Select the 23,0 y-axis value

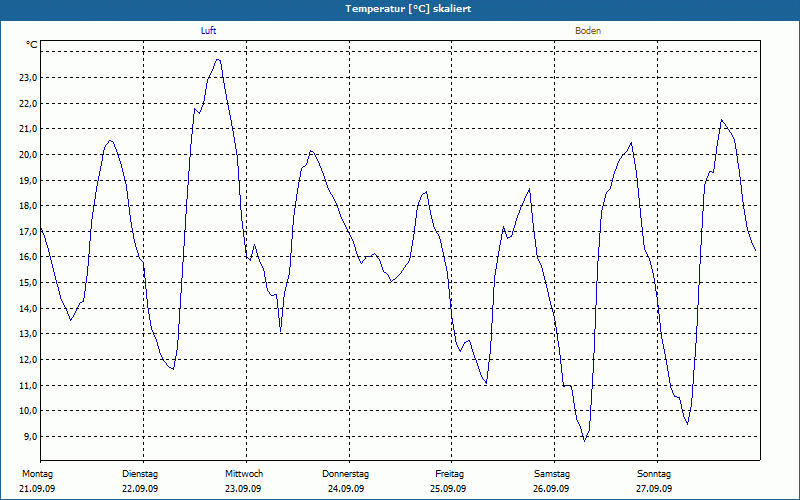point(28,78)
